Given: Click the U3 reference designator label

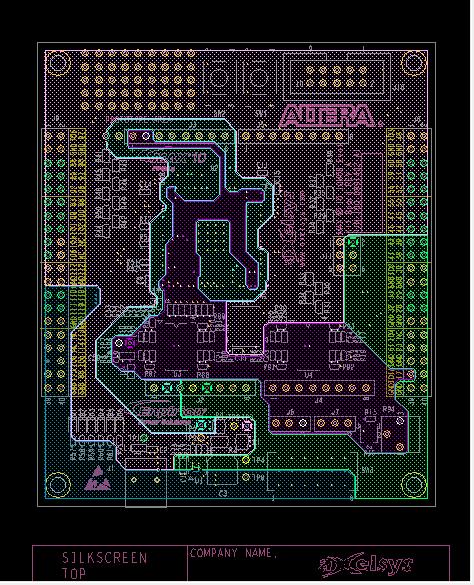Looking at the screenshot, I should [x=178, y=374].
